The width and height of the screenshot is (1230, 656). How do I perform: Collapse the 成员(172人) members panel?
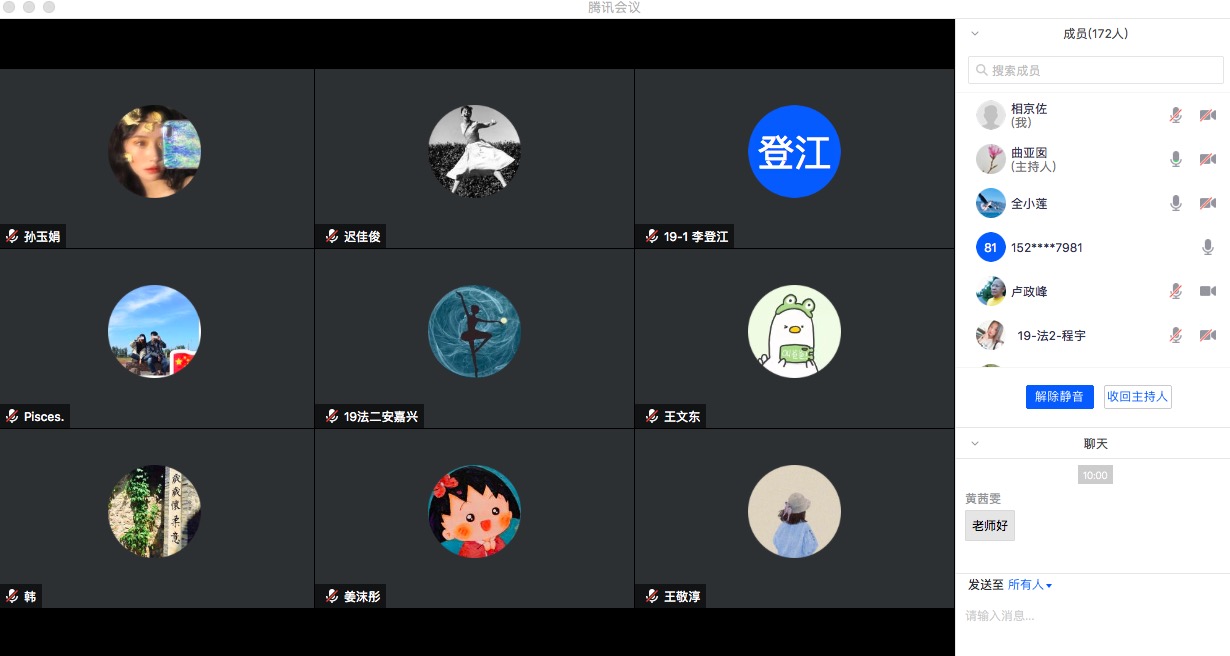click(975, 34)
